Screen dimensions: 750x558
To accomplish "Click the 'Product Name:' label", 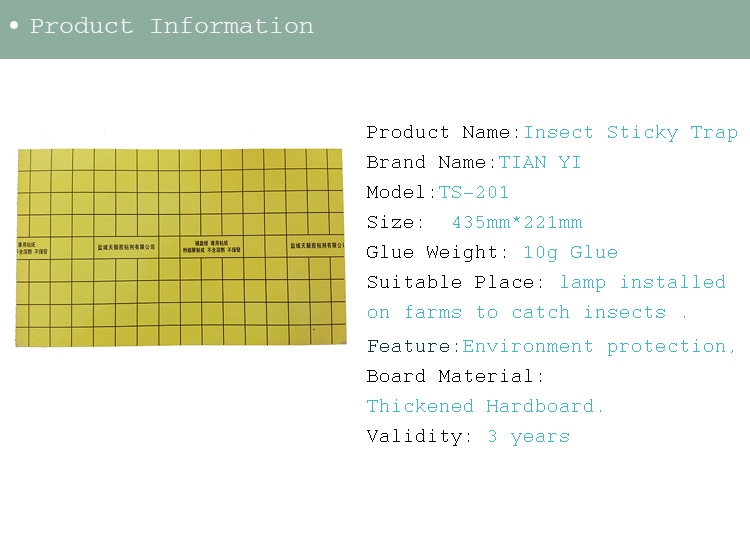I will tap(443, 132).
